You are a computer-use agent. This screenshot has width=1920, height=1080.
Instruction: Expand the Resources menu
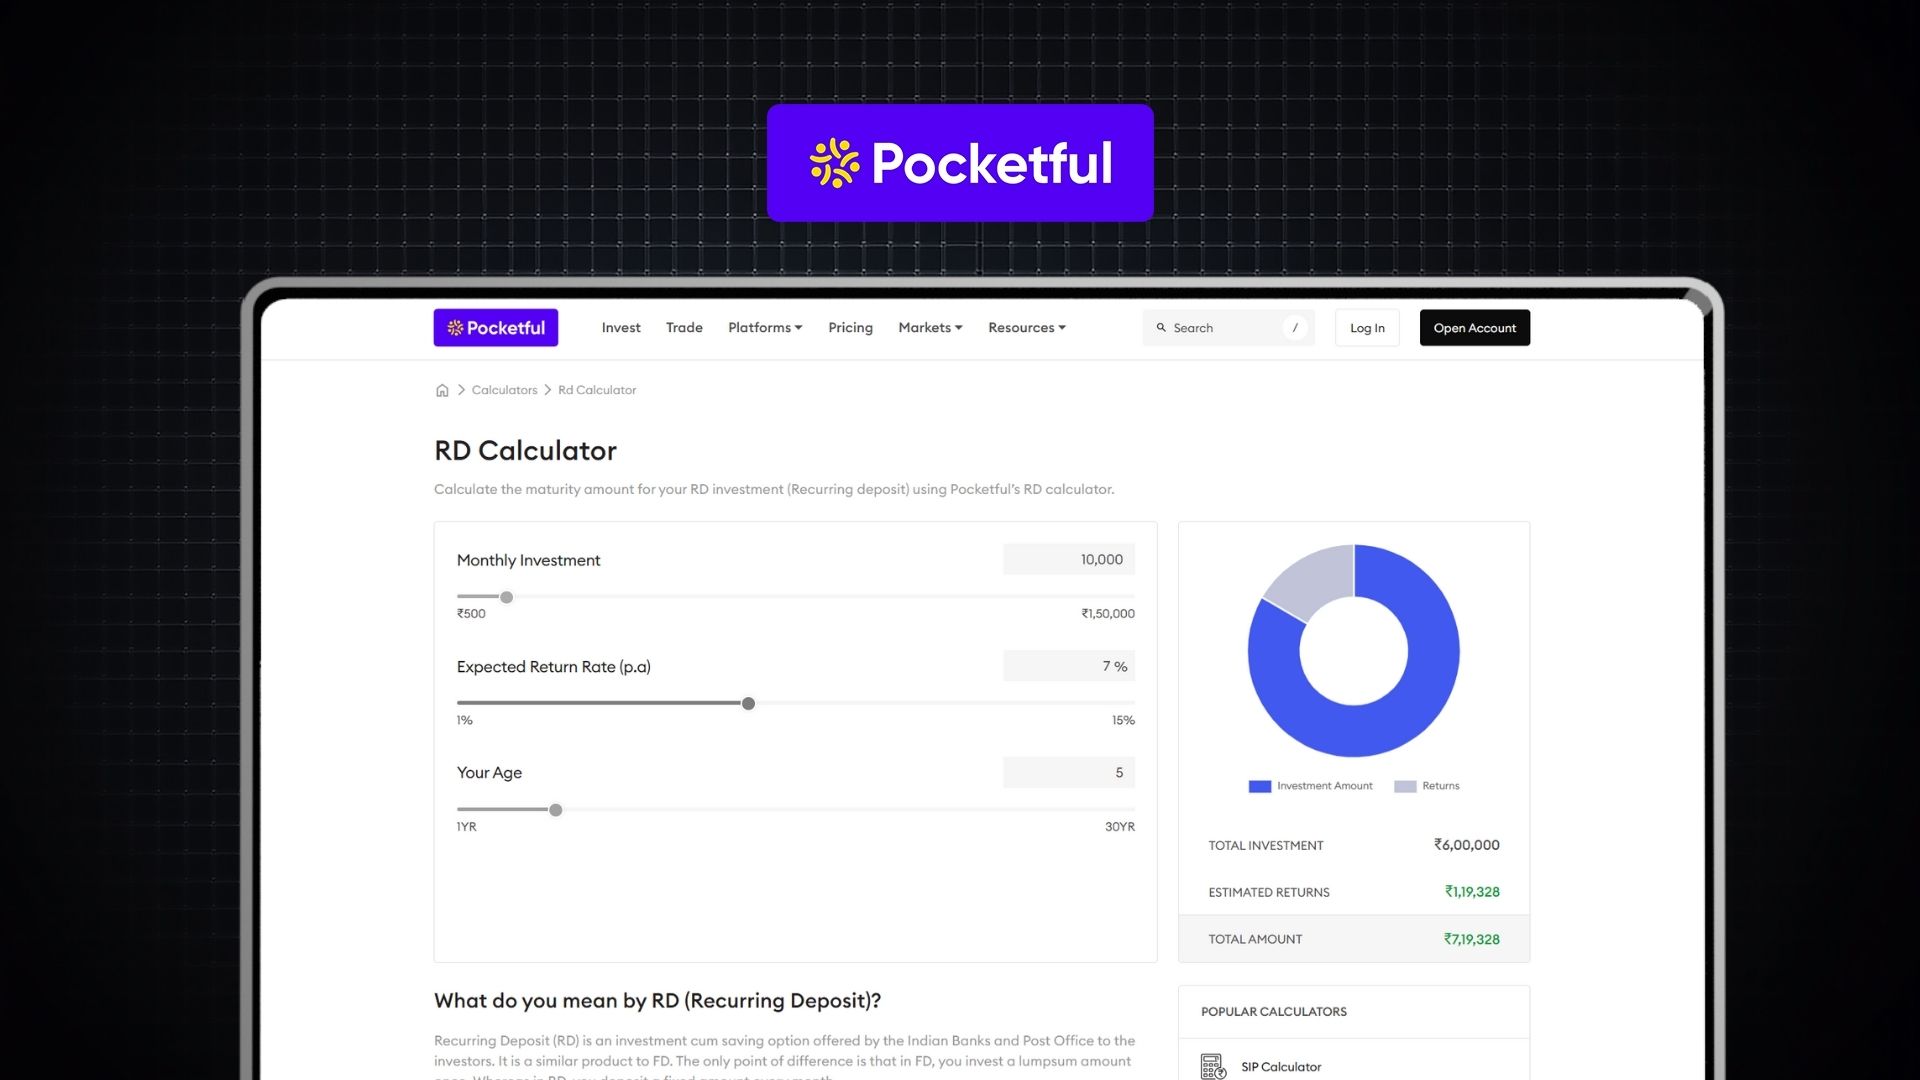1026,327
